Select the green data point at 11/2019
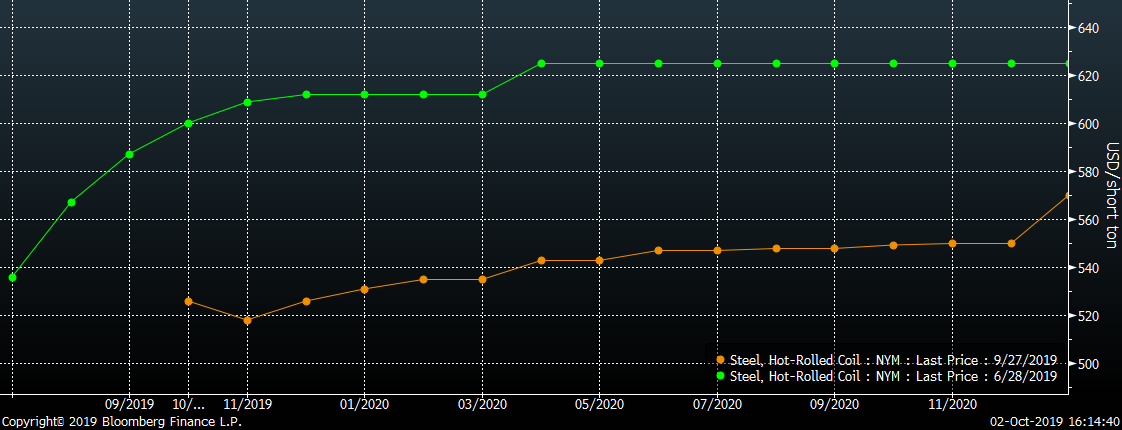Image resolution: width=1122 pixels, height=430 pixels. pos(248,102)
